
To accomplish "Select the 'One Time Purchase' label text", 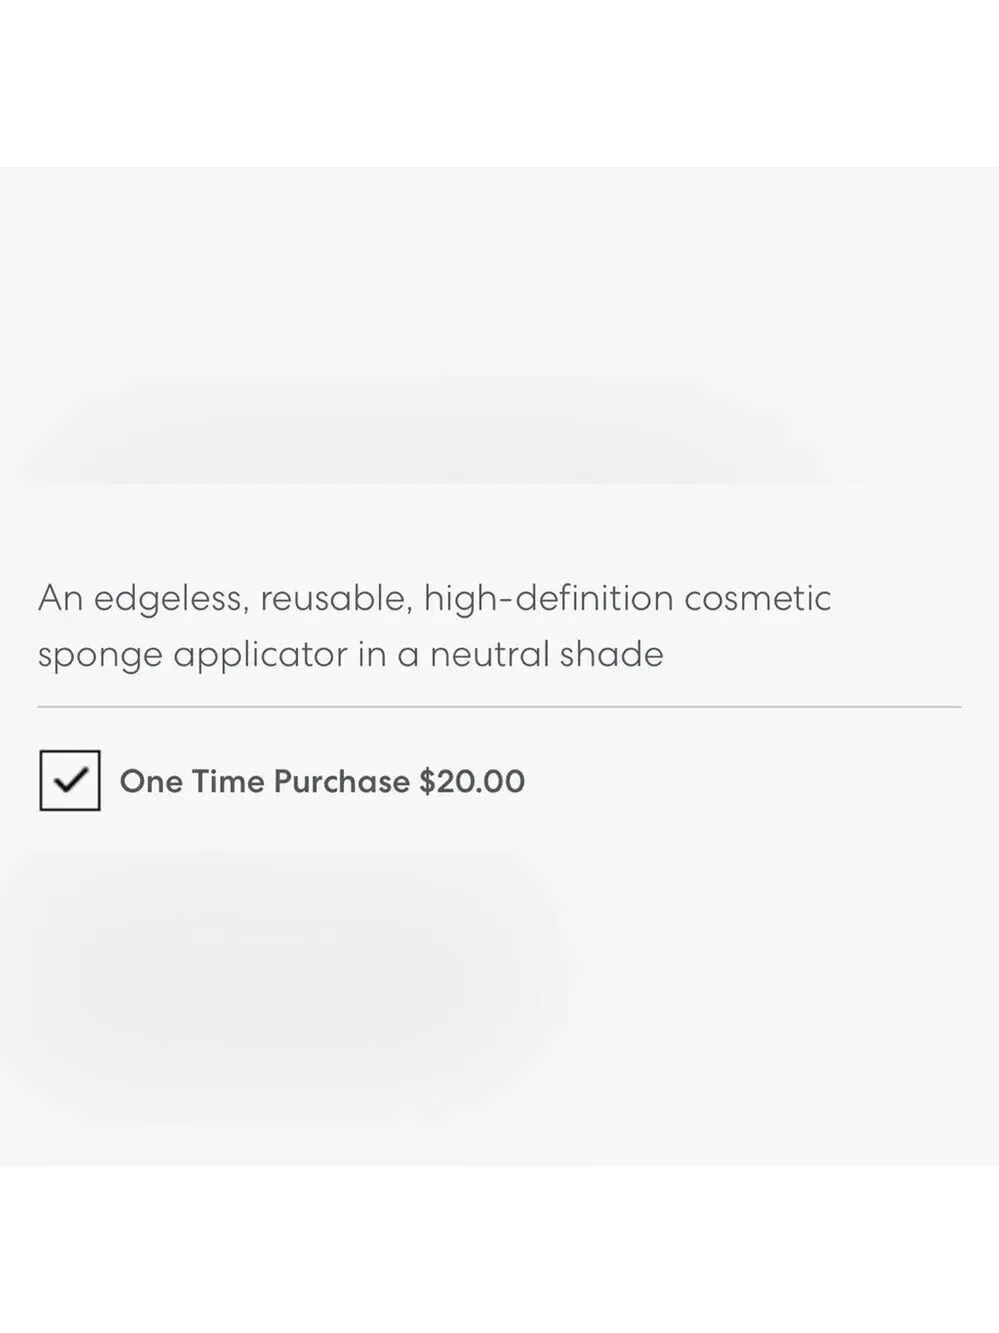I will tap(265, 781).
